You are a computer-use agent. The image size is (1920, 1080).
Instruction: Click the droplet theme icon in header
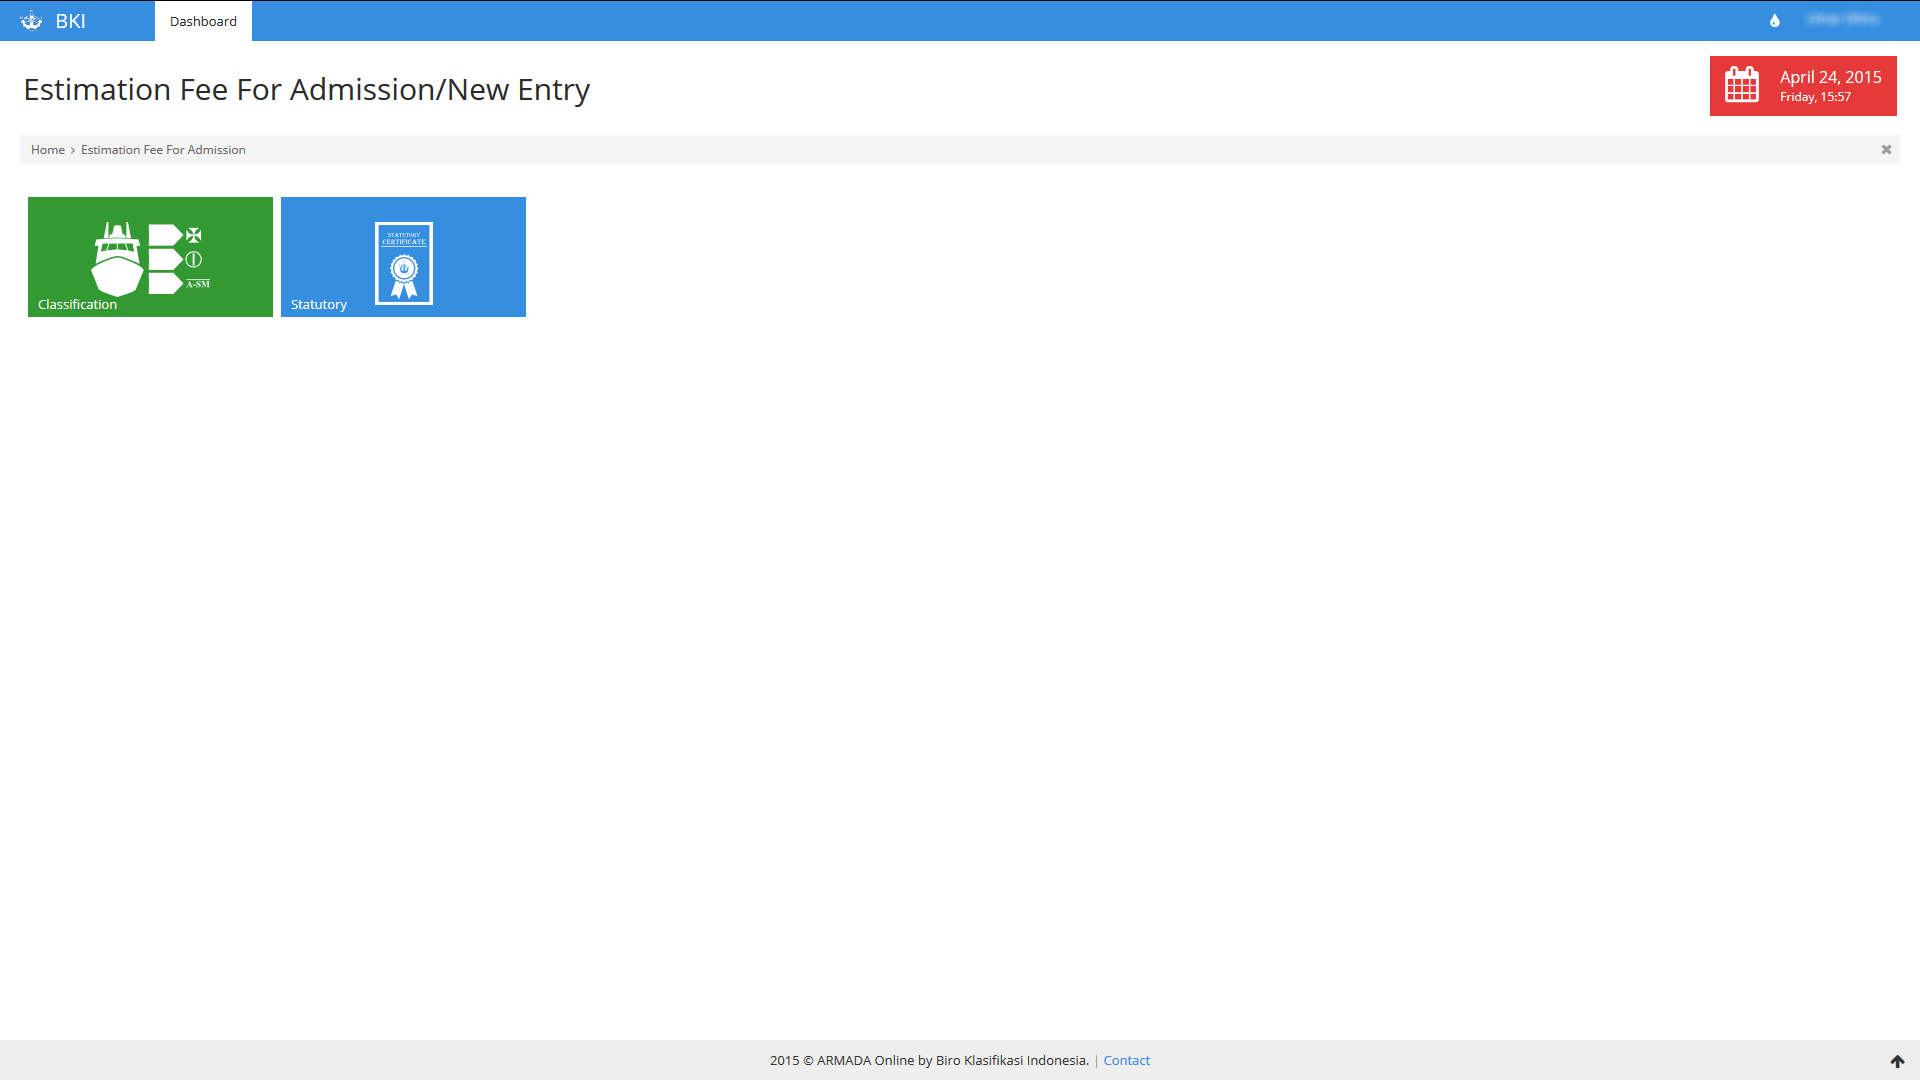(x=1775, y=21)
